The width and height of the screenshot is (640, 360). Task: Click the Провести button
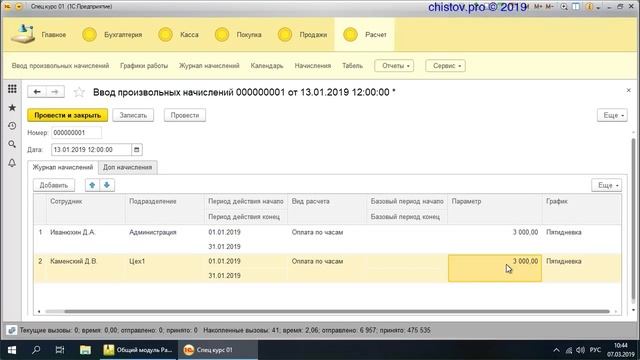[185, 116]
